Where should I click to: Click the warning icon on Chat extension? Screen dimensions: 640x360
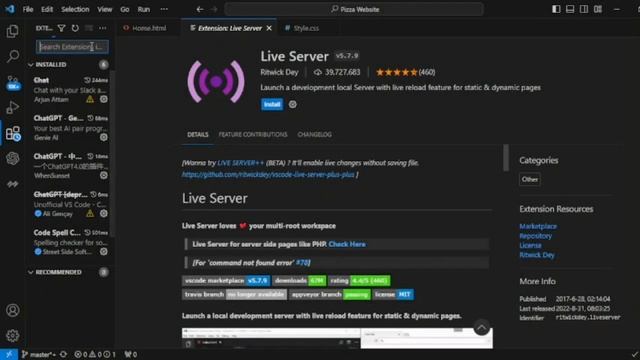point(90,99)
